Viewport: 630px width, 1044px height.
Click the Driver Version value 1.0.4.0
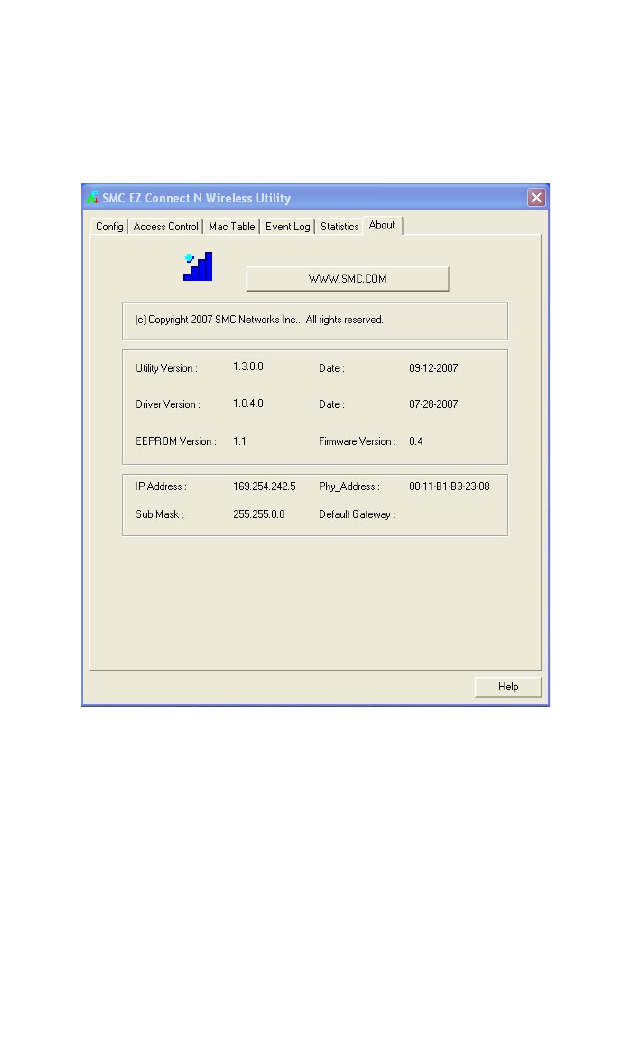tap(248, 403)
